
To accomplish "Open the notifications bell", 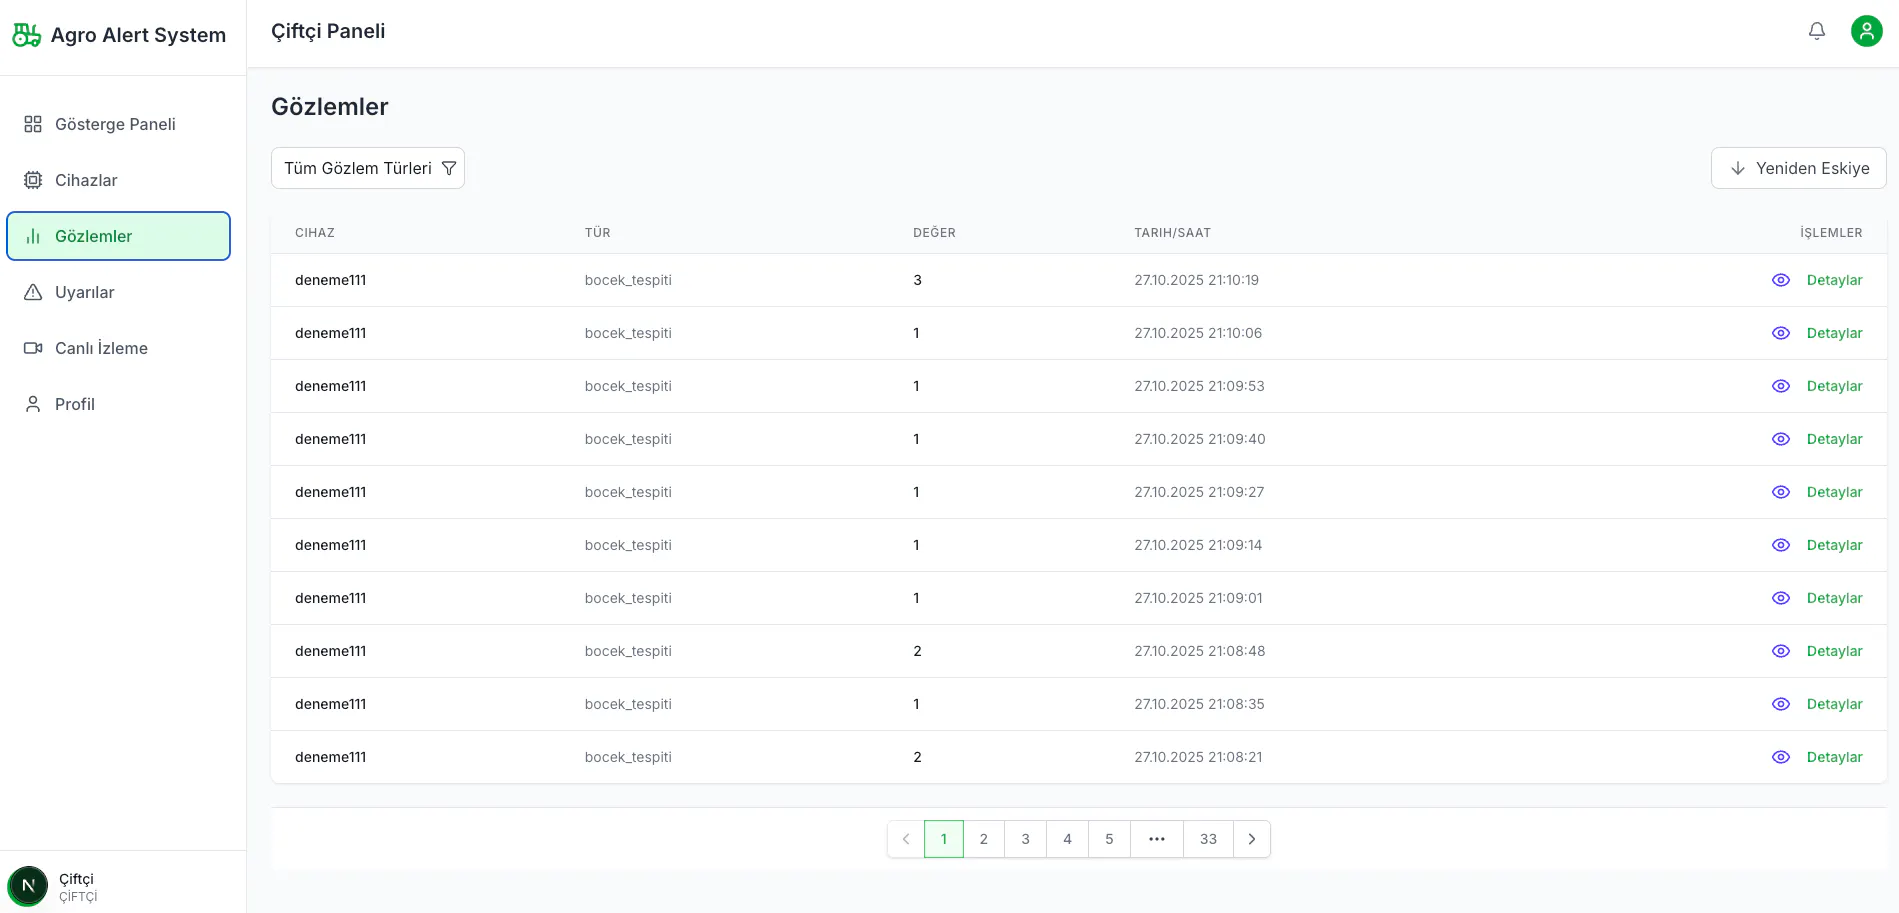I will pyautogui.click(x=1817, y=31).
